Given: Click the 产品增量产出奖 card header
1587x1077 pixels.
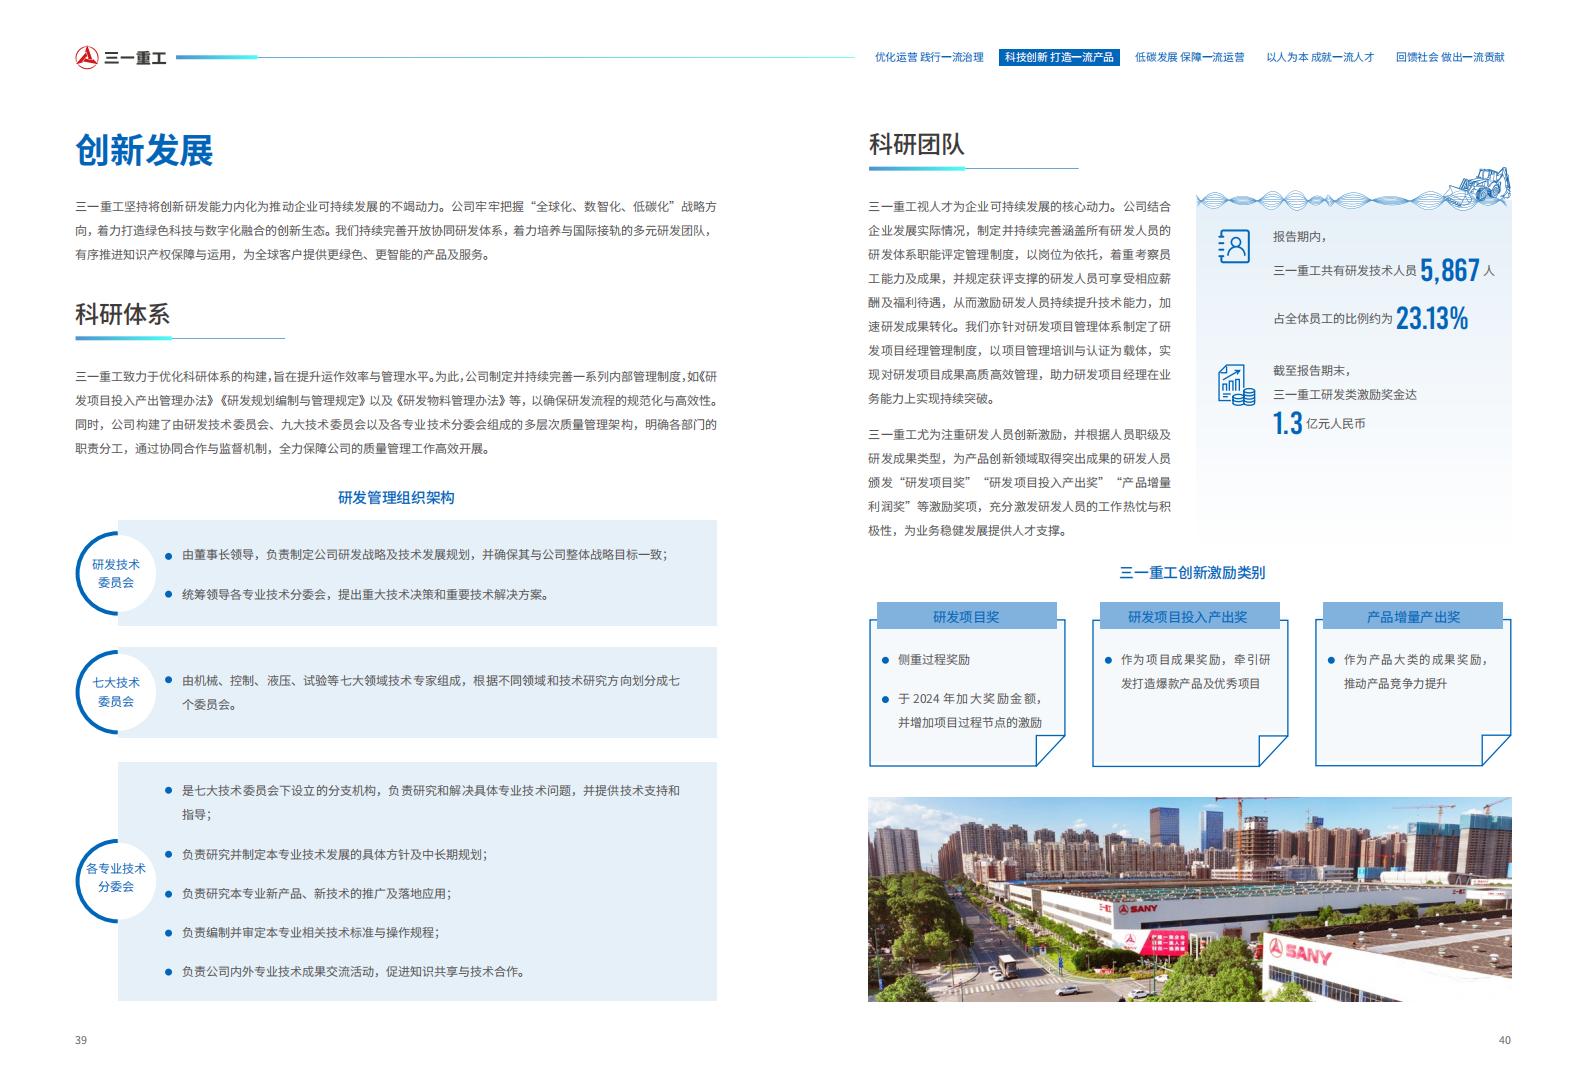Looking at the screenshot, I should pos(1413,616).
